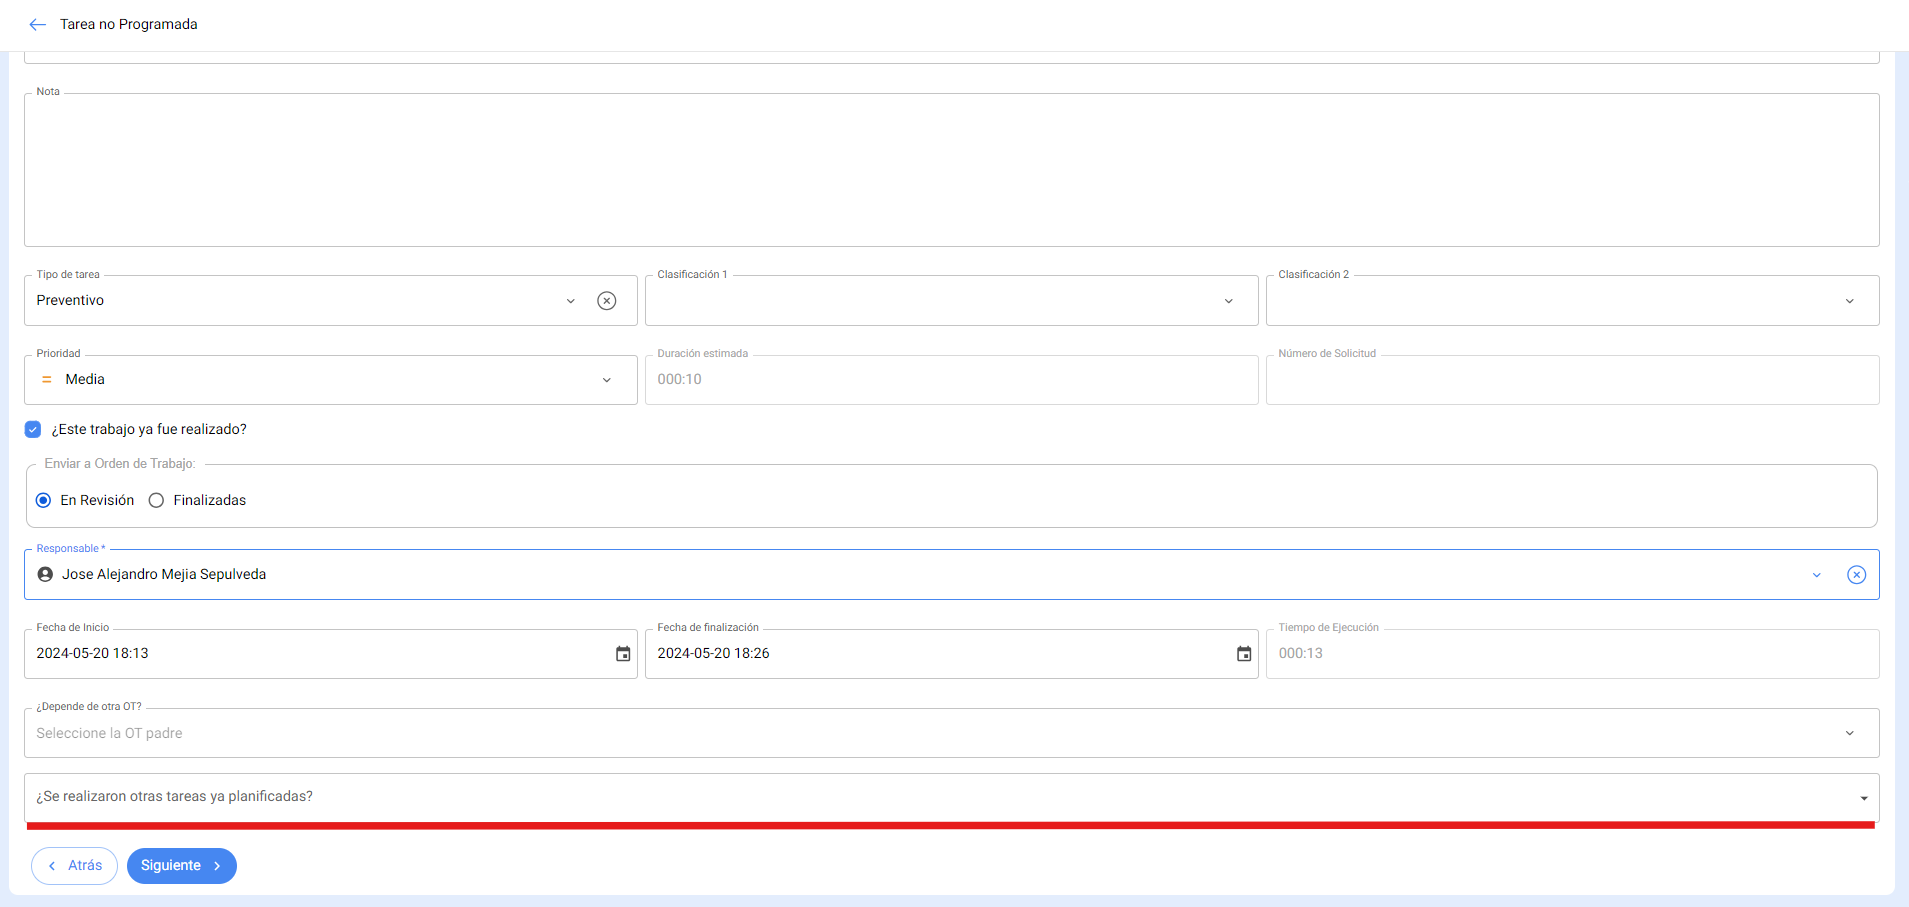Select the Finalizadas radio option
This screenshot has width=1909, height=907.
[x=157, y=501]
